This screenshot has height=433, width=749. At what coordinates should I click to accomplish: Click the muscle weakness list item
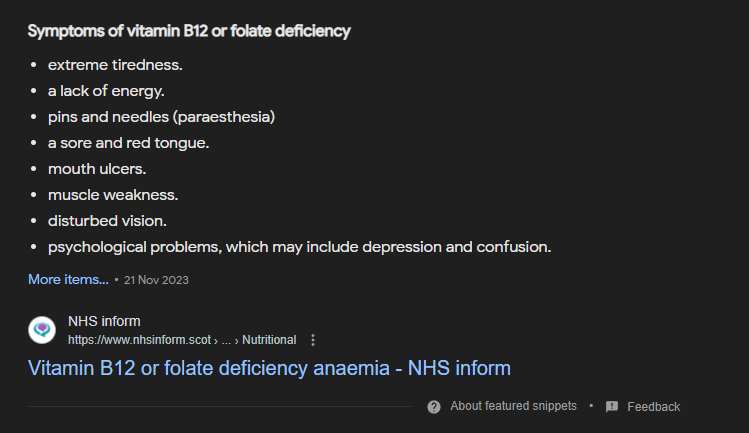click(x=113, y=195)
